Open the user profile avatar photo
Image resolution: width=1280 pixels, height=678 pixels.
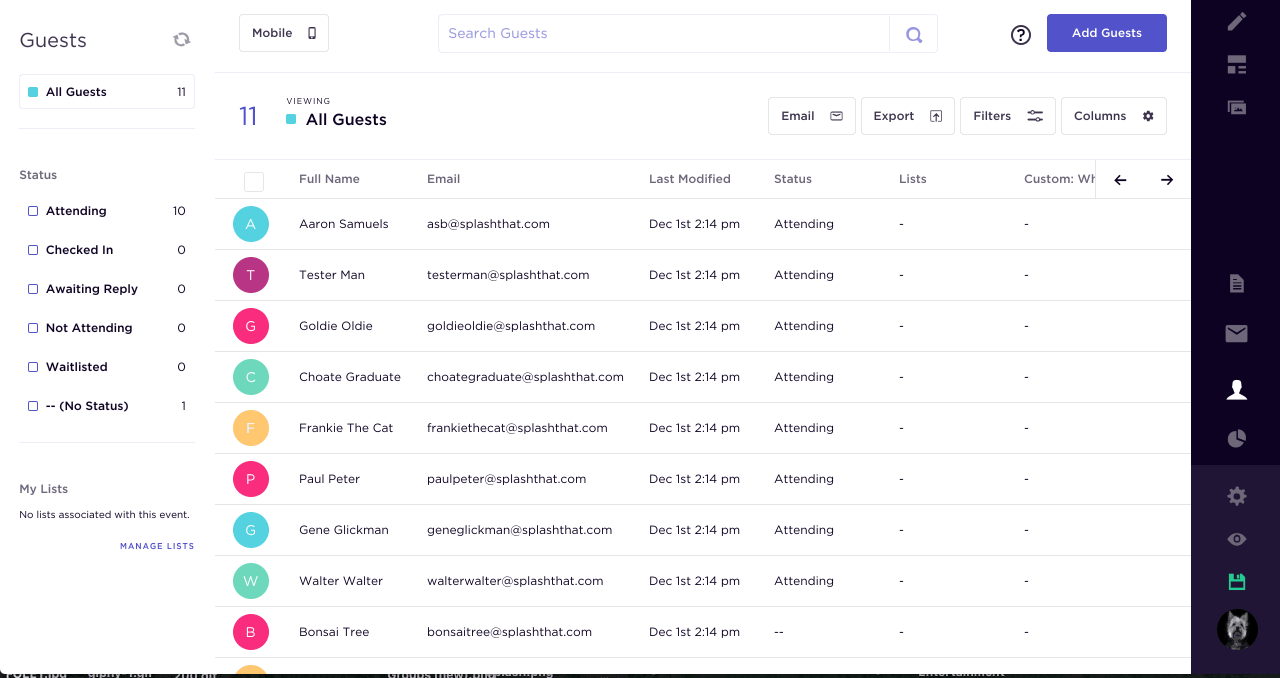point(1237,630)
